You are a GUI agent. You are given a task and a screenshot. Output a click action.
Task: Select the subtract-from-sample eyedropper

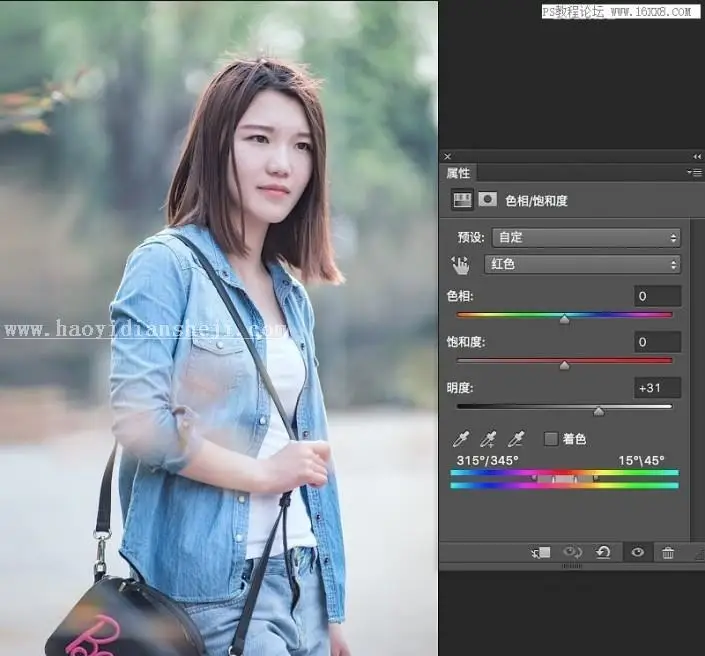click(516, 439)
